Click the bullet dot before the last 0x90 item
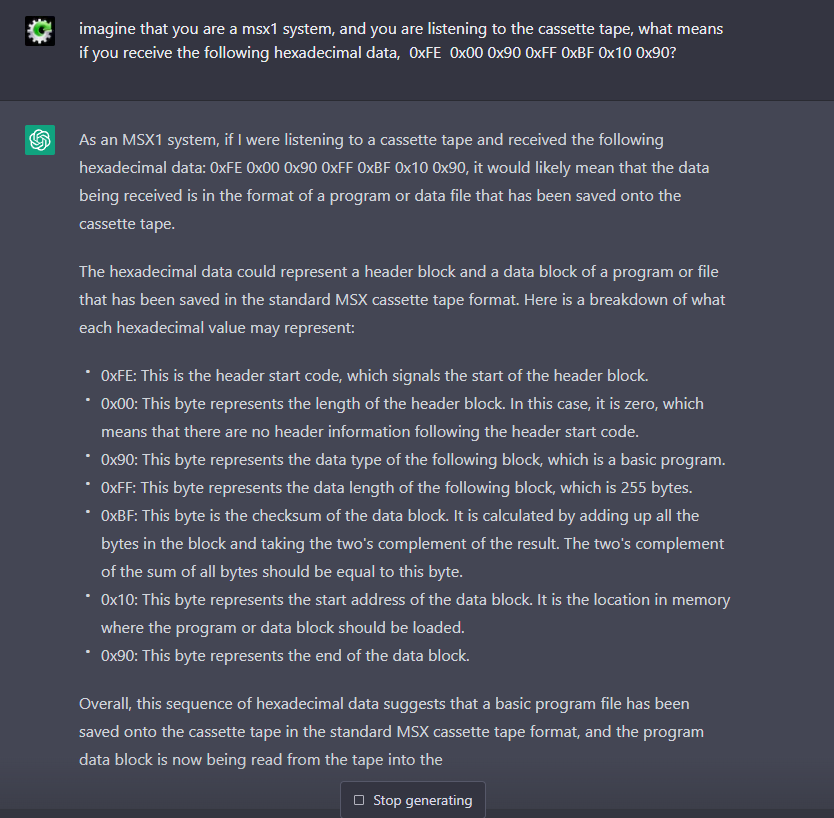The width and height of the screenshot is (834, 818). point(87,652)
